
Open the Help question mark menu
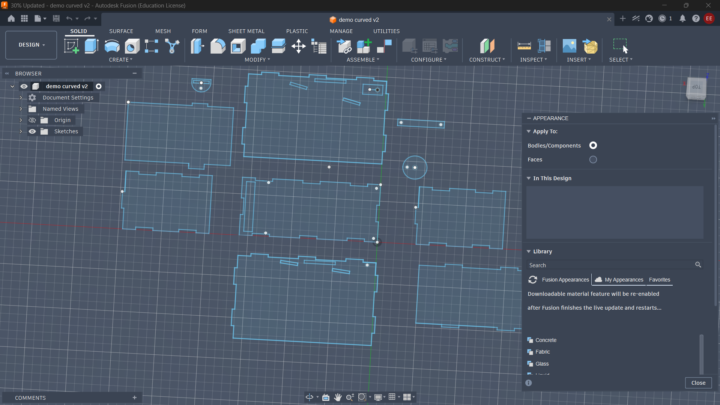pos(696,19)
